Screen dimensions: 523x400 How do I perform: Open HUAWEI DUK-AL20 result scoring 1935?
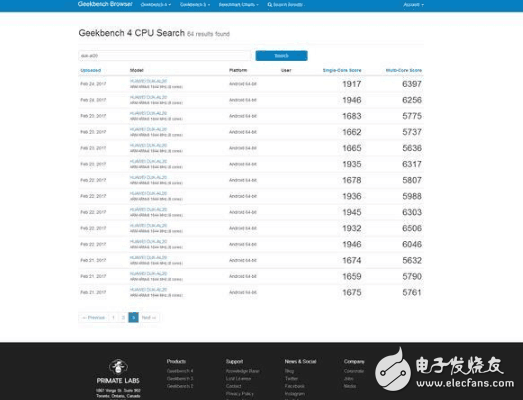coord(148,161)
